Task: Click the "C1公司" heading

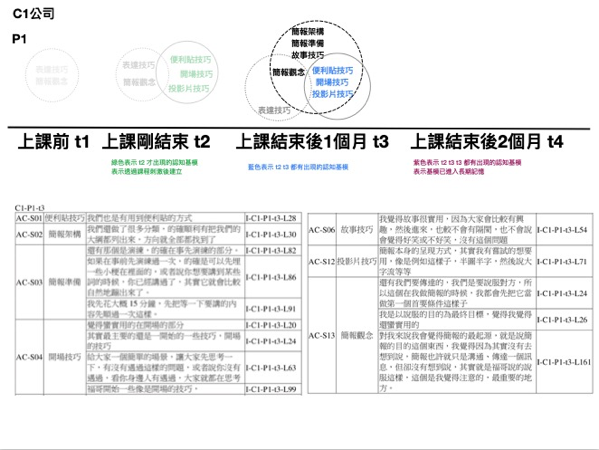Action: (x=34, y=14)
